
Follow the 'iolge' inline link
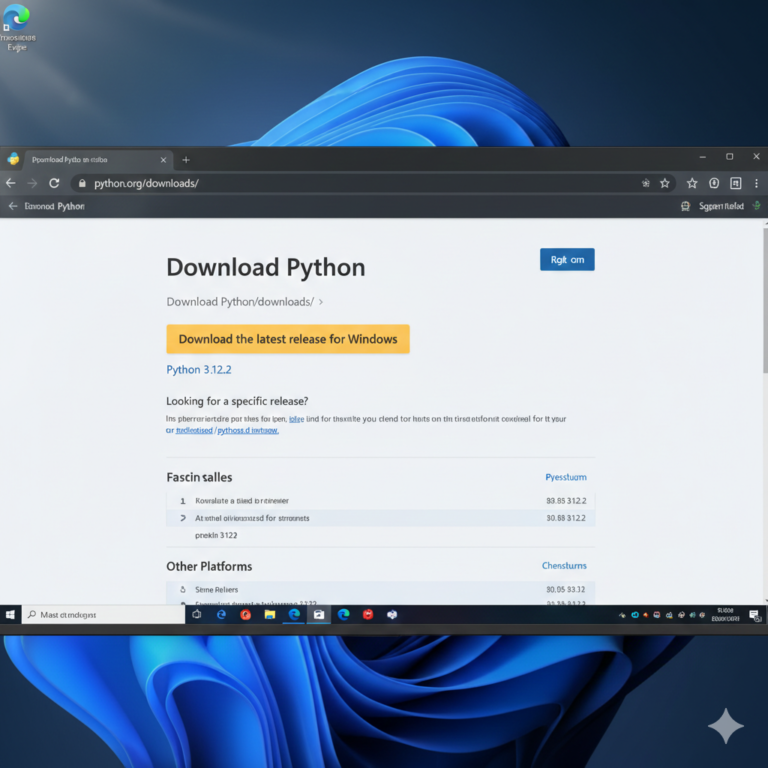point(296,419)
